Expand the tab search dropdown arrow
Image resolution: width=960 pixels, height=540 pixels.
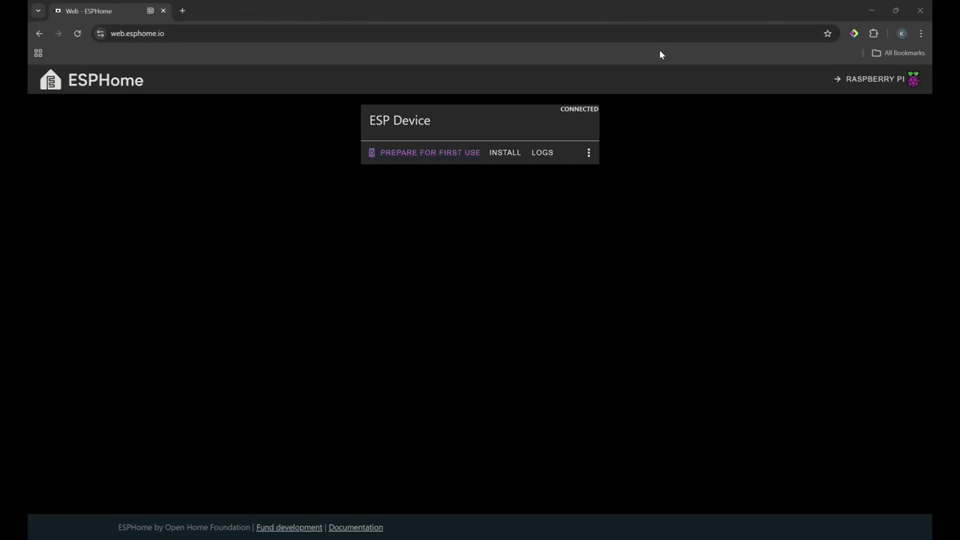[x=38, y=11]
